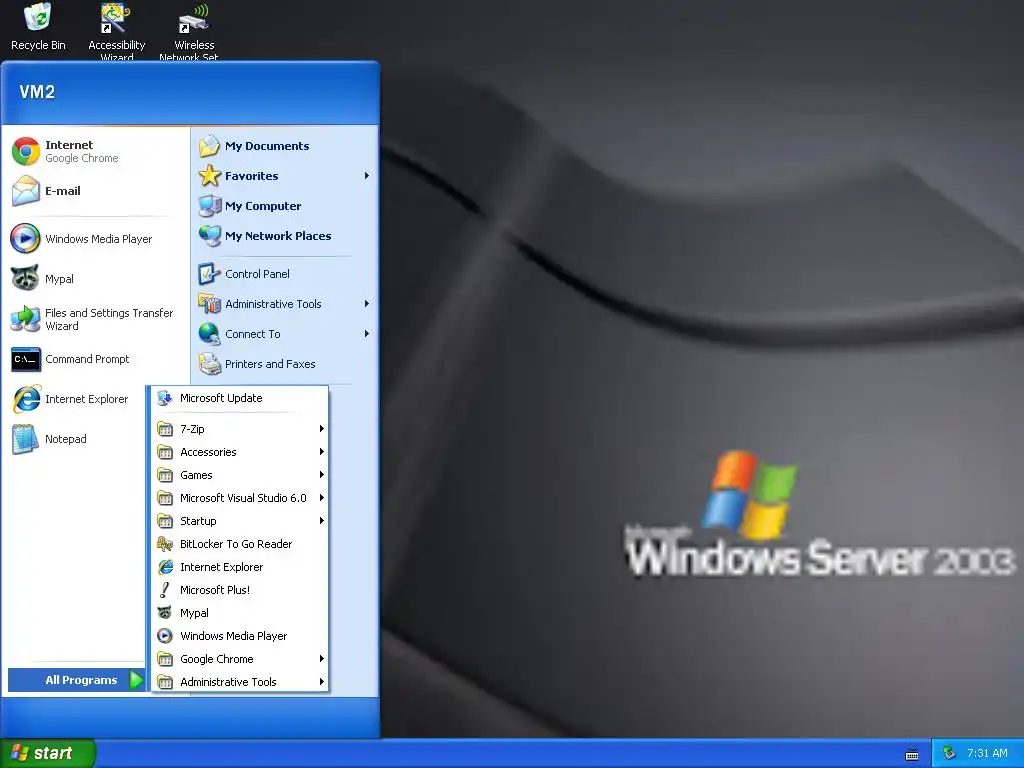
Task: Expand the Startup submenu arrow
Action: [x=321, y=520]
